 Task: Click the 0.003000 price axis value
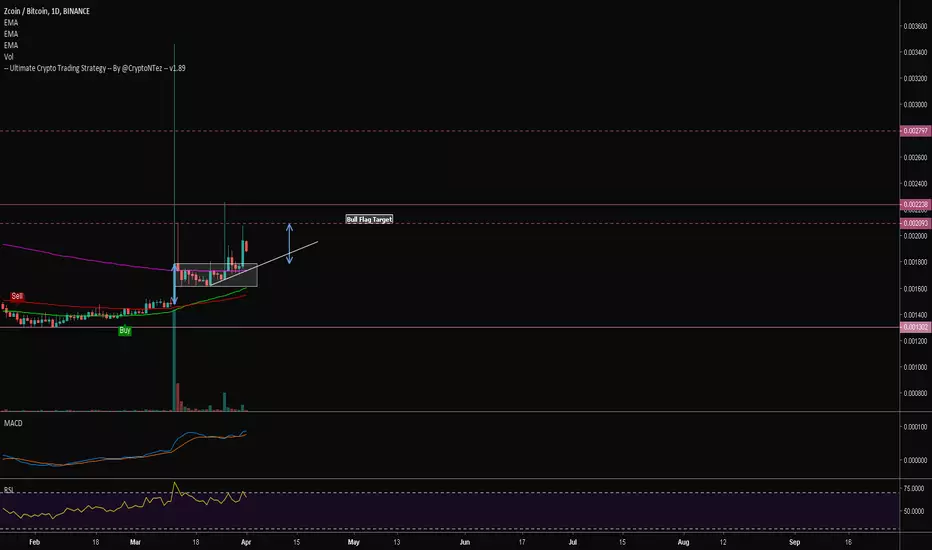(x=915, y=105)
